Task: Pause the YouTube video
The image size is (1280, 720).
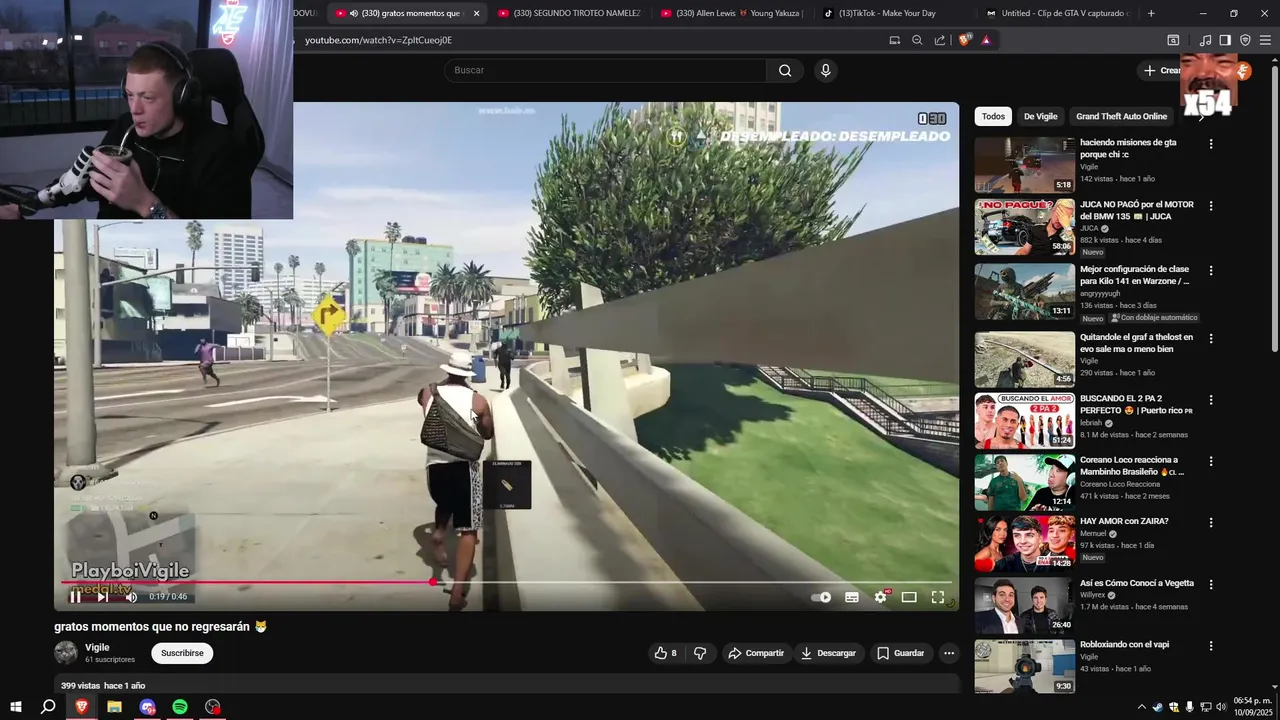Action: tap(74, 597)
